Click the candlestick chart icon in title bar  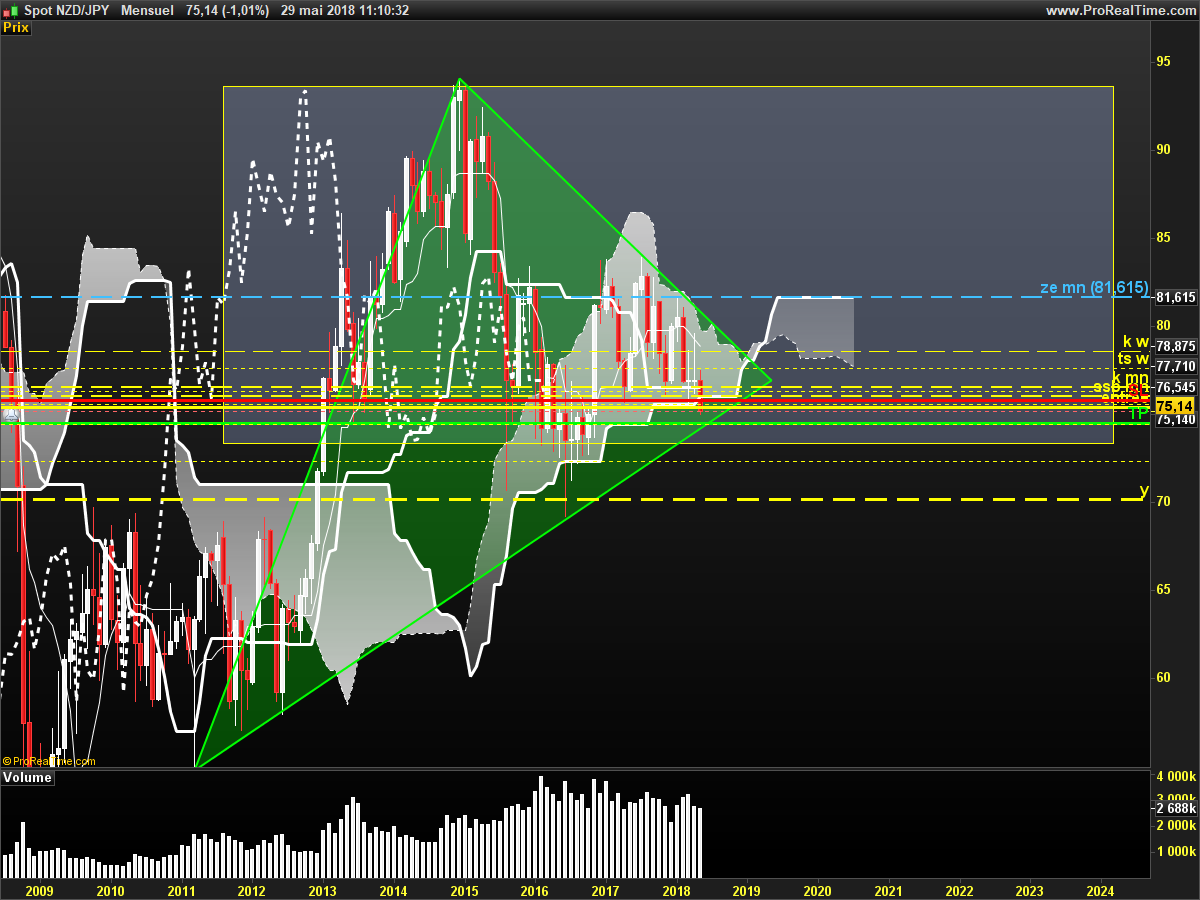12,10
